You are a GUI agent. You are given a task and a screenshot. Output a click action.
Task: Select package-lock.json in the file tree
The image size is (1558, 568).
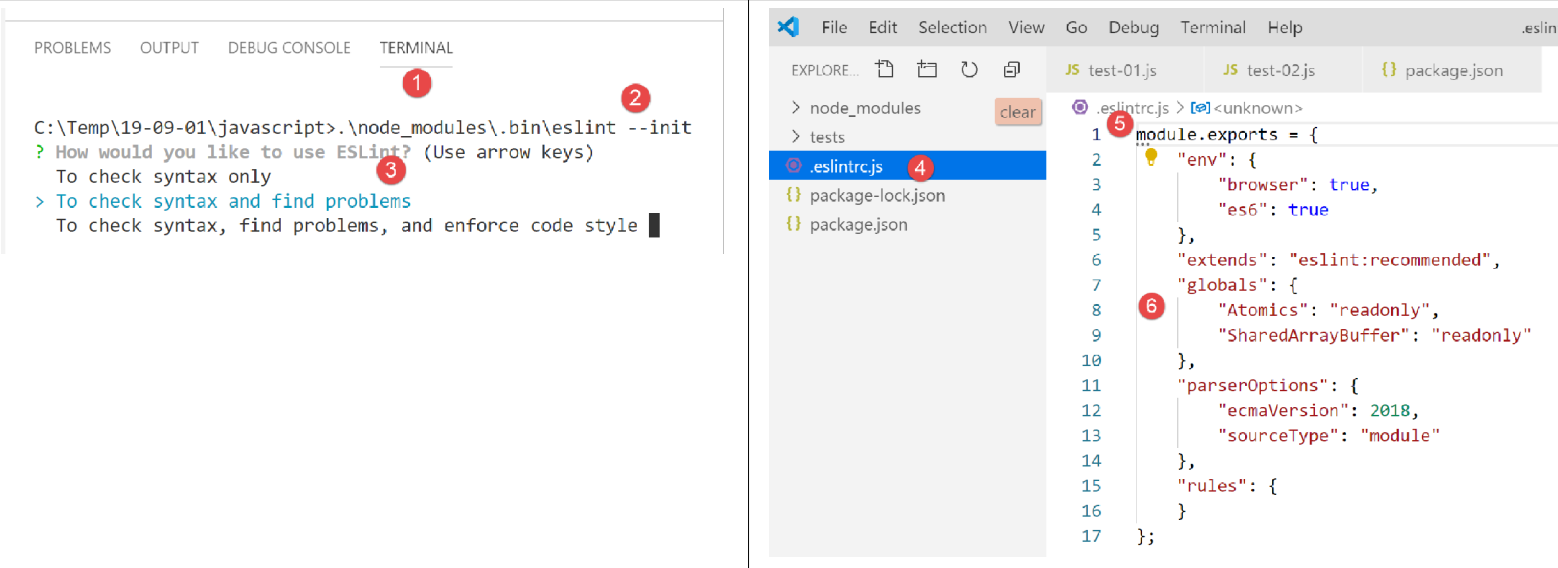tap(876, 196)
